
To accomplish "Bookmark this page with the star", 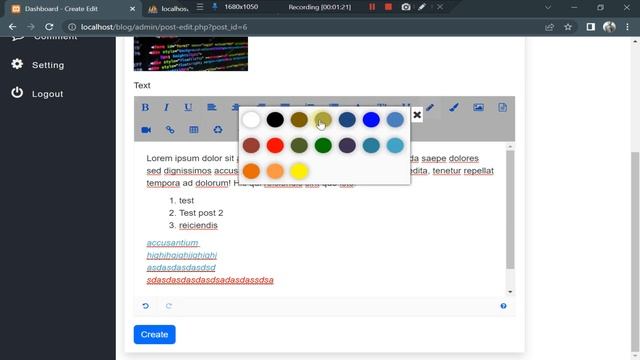I will [x=568, y=27].
